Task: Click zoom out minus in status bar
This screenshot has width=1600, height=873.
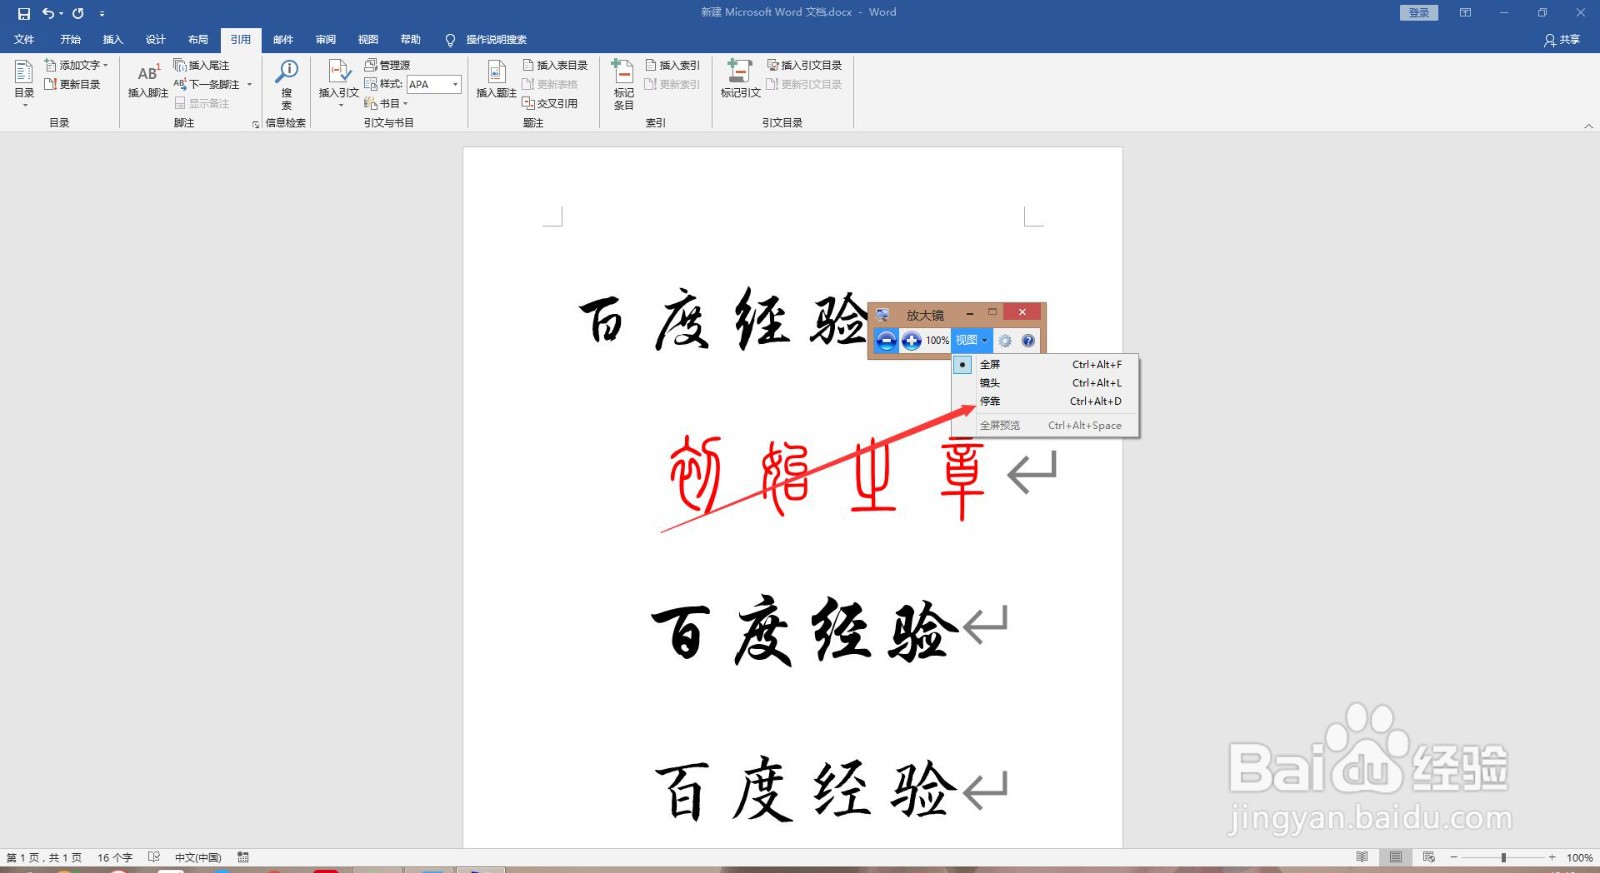Action: pos(1454,858)
